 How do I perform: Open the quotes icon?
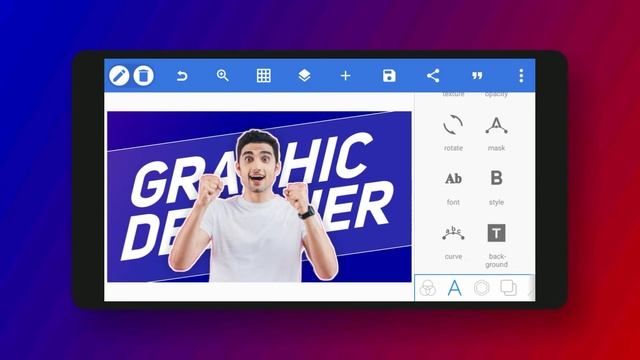pyautogui.click(x=477, y=76)
